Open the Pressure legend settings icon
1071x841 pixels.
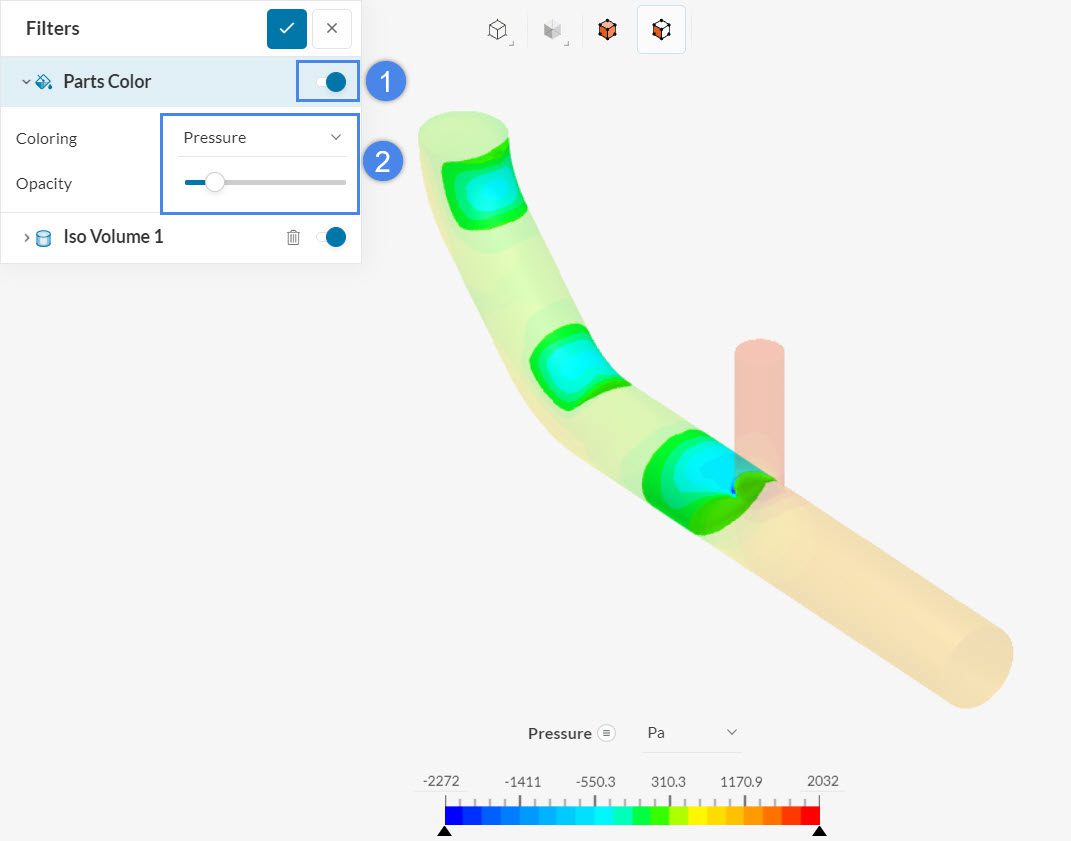point(606,733)
